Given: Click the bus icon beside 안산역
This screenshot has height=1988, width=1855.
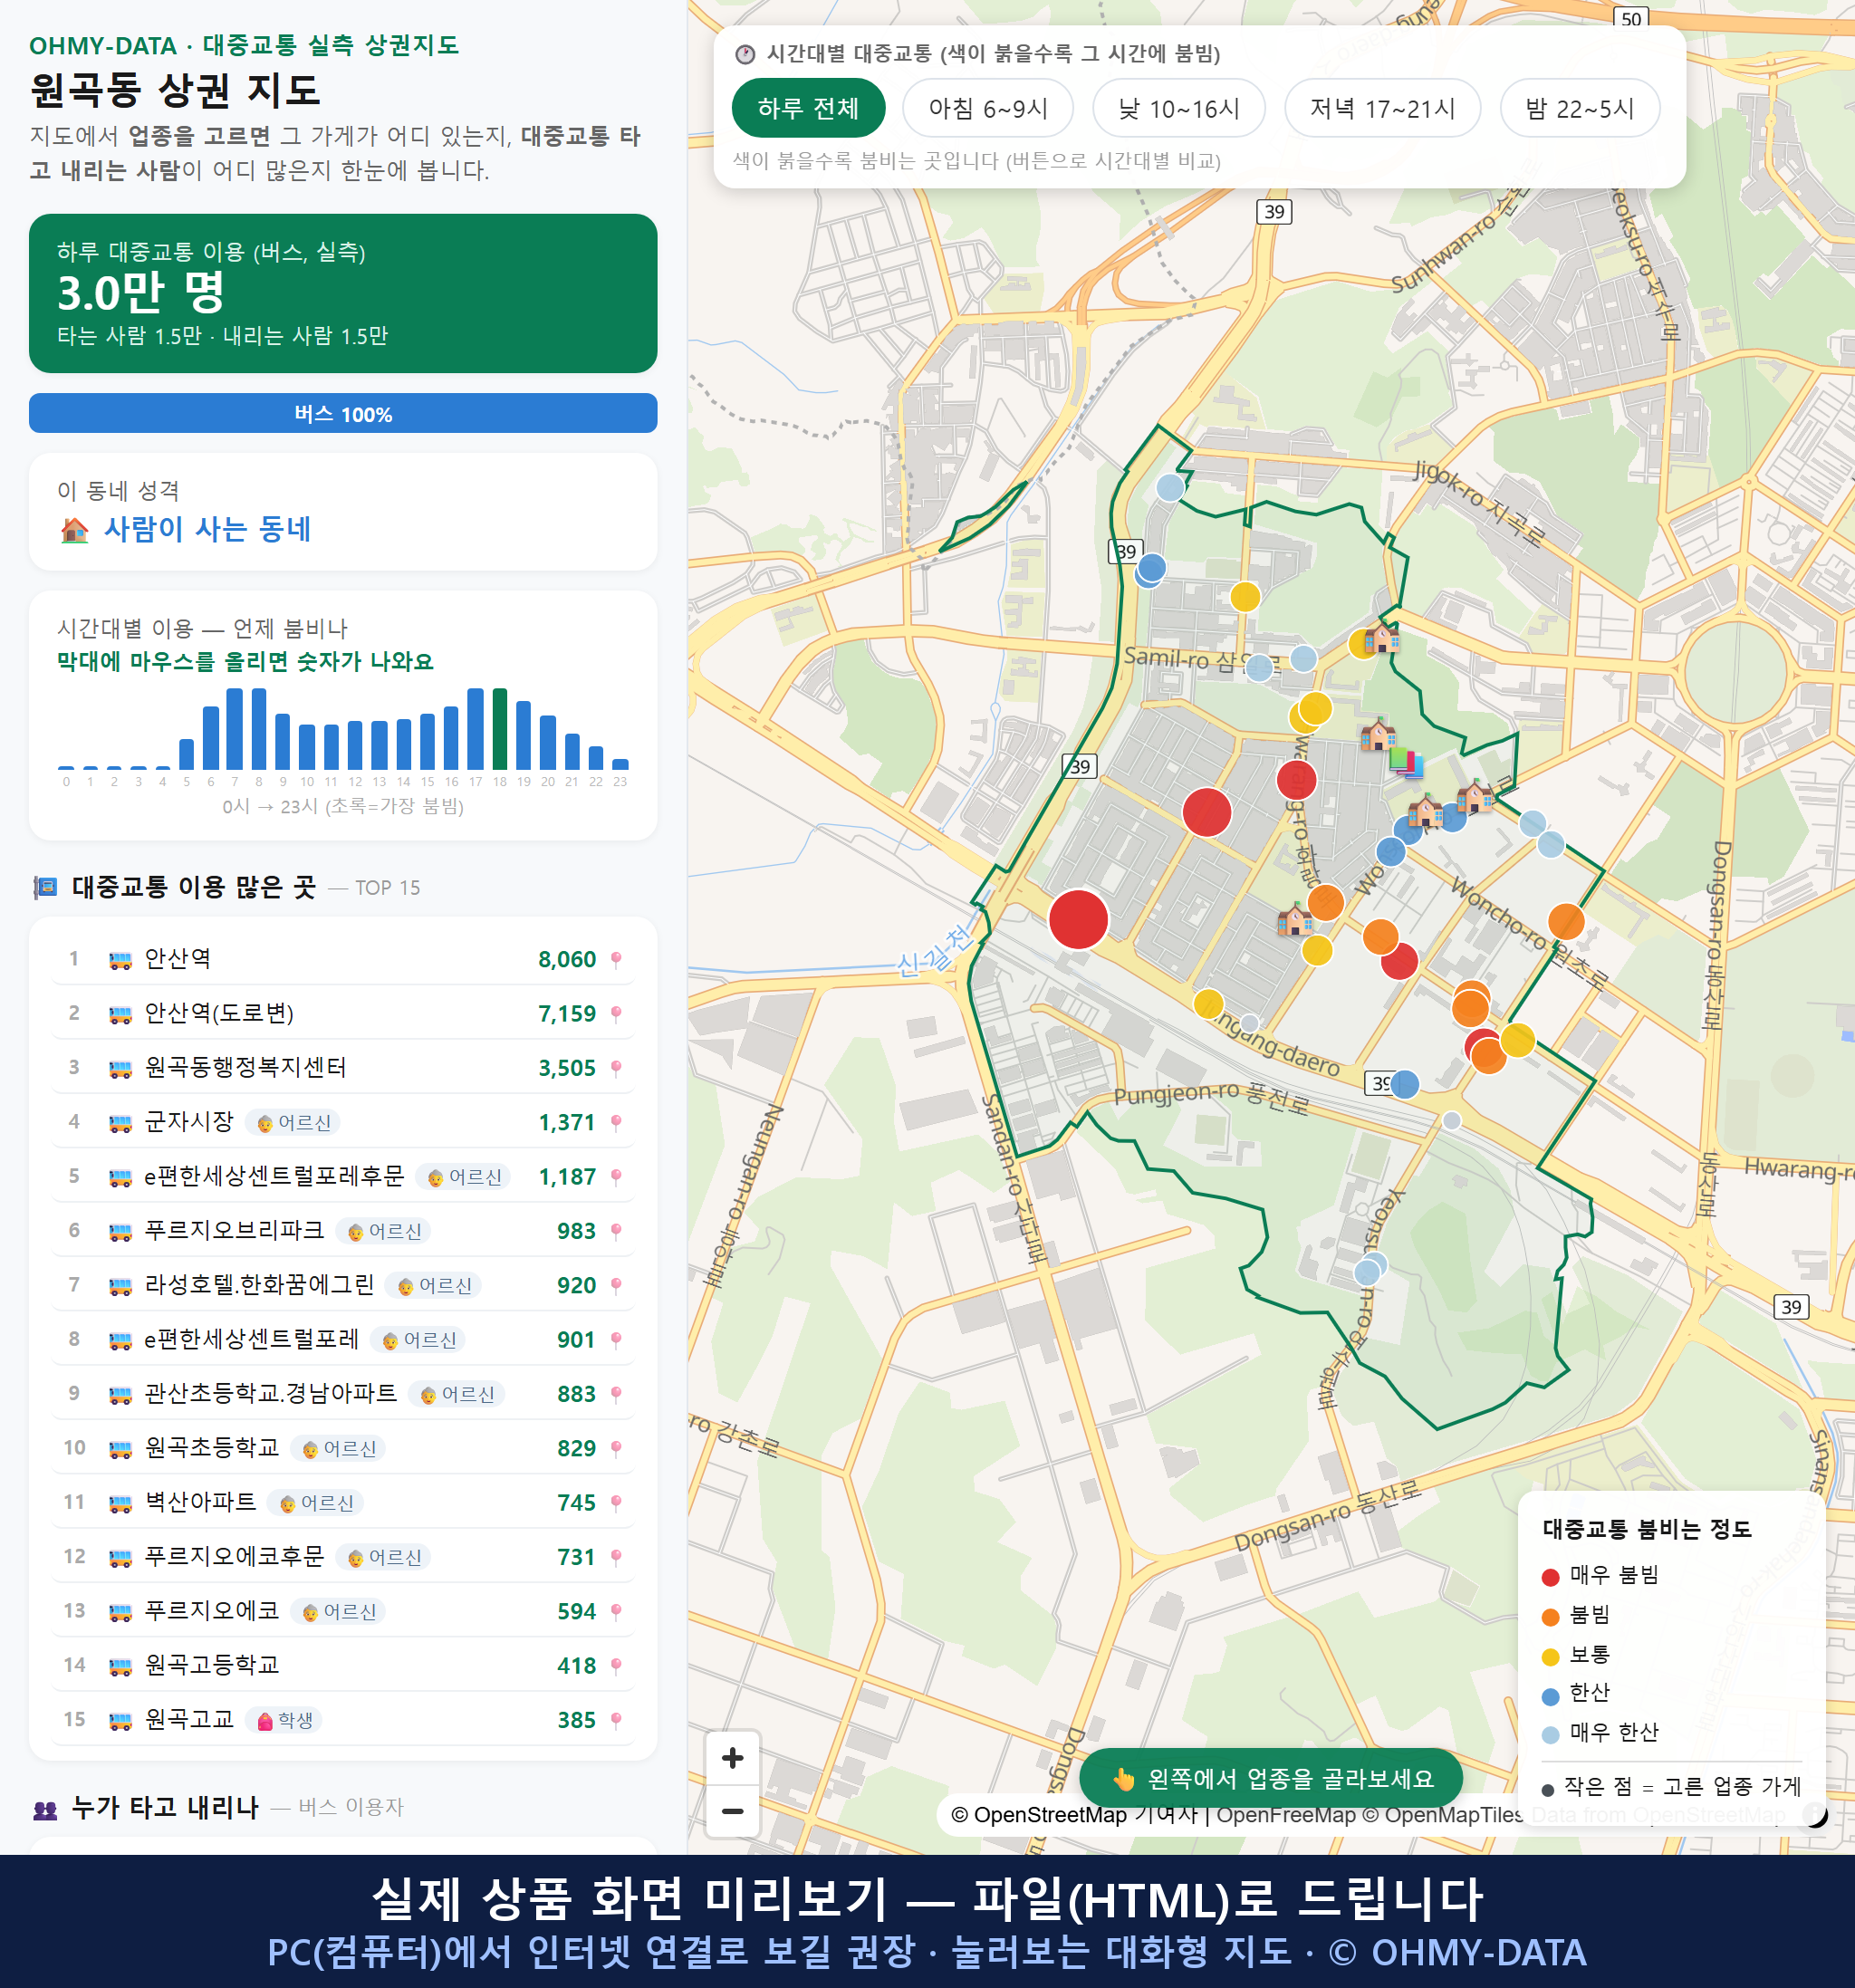Looking at the screenshot, I should coord(120,960).
